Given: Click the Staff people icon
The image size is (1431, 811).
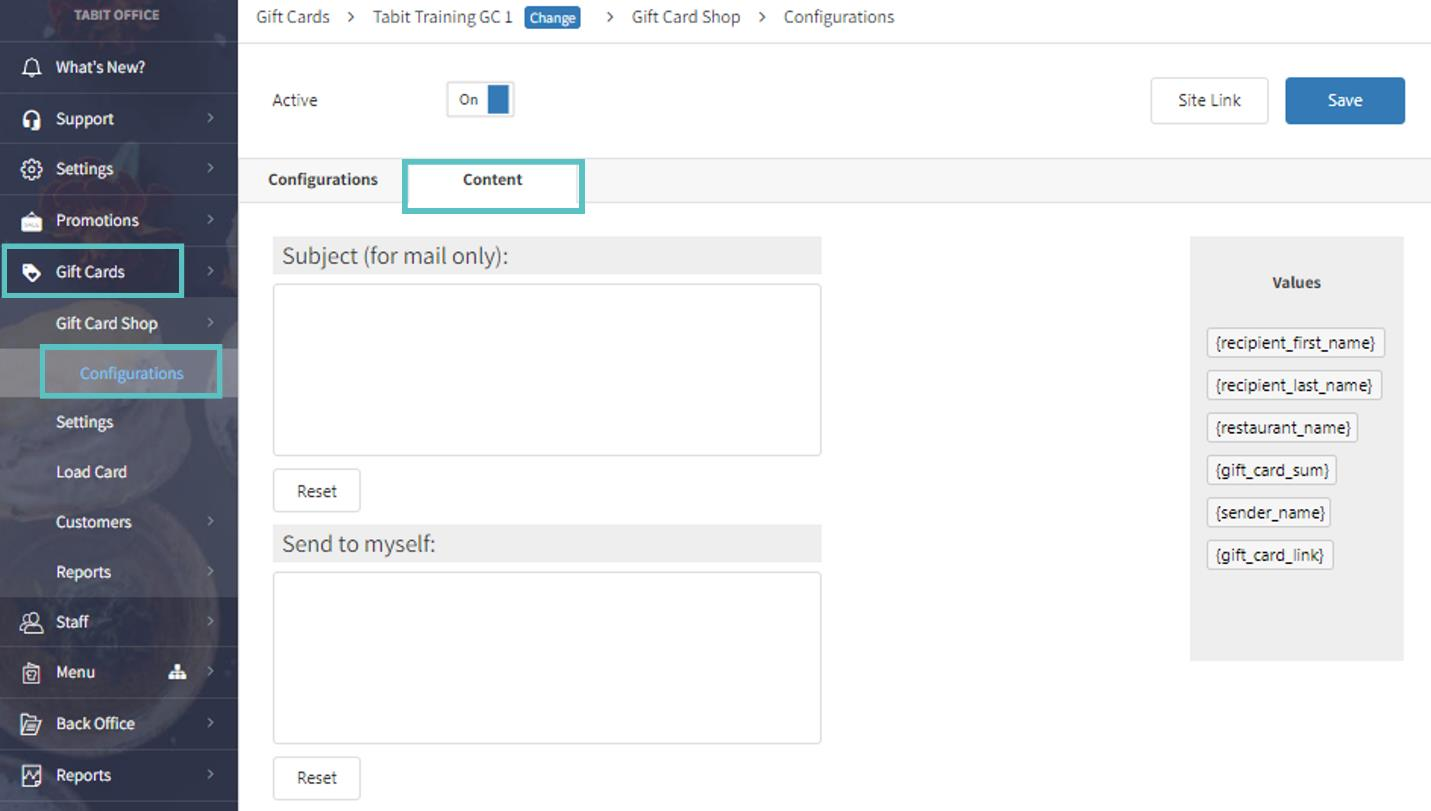Looking at the screenshot, I should click(x=32, y=622).
